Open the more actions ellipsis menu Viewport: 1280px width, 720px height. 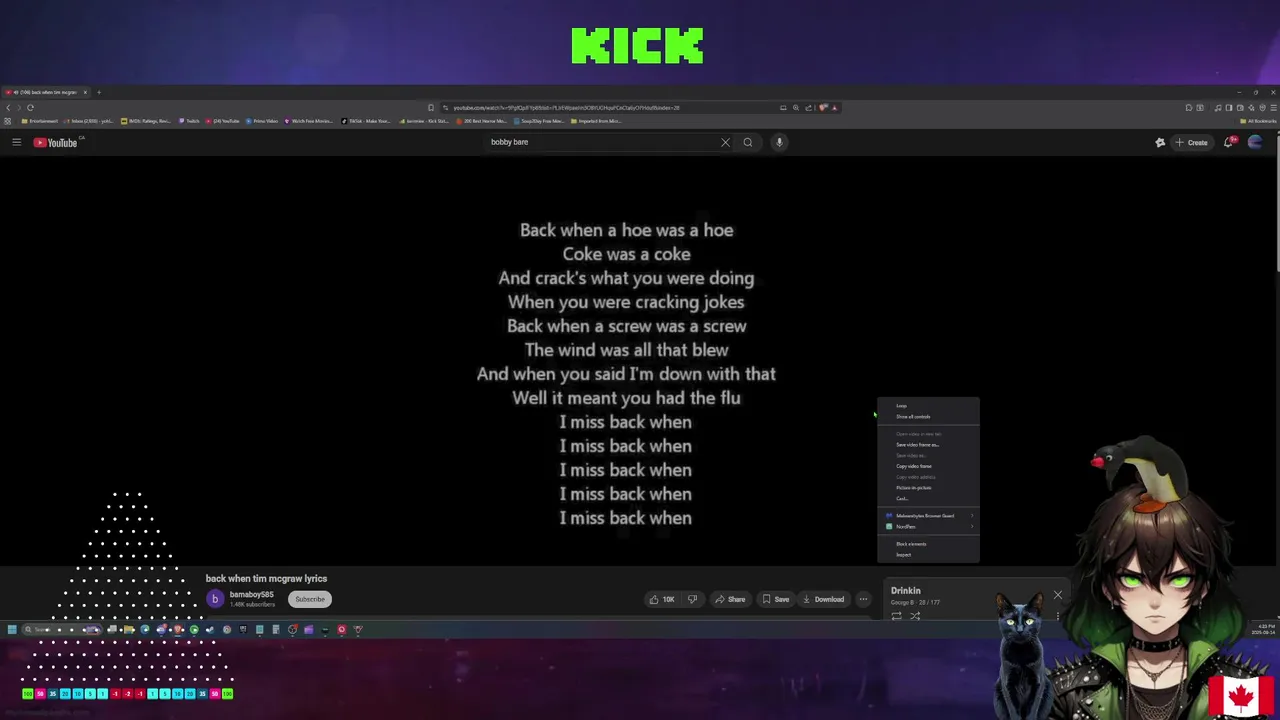pyautogui.click(x=863, y=599)
